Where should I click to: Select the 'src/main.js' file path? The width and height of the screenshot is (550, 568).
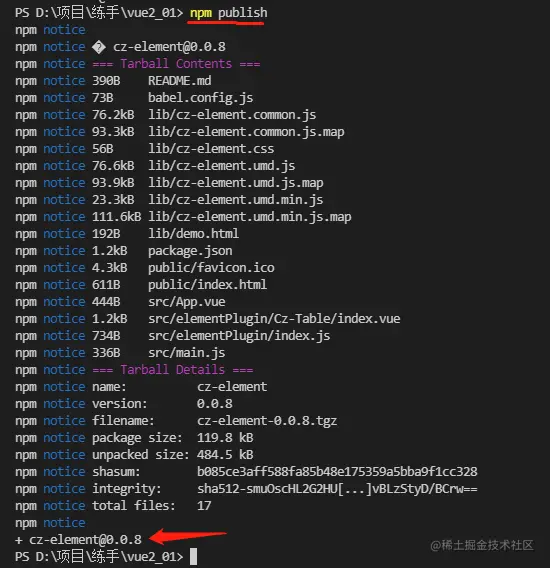pyautogui.click(x=187, y=353)
